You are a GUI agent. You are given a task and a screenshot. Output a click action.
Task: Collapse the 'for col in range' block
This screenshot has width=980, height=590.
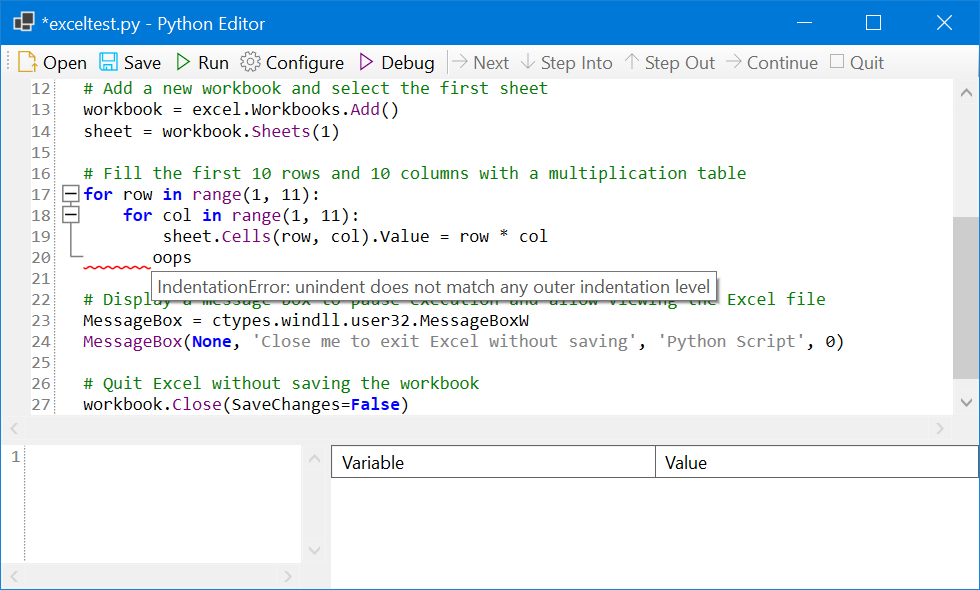(71, 215)
